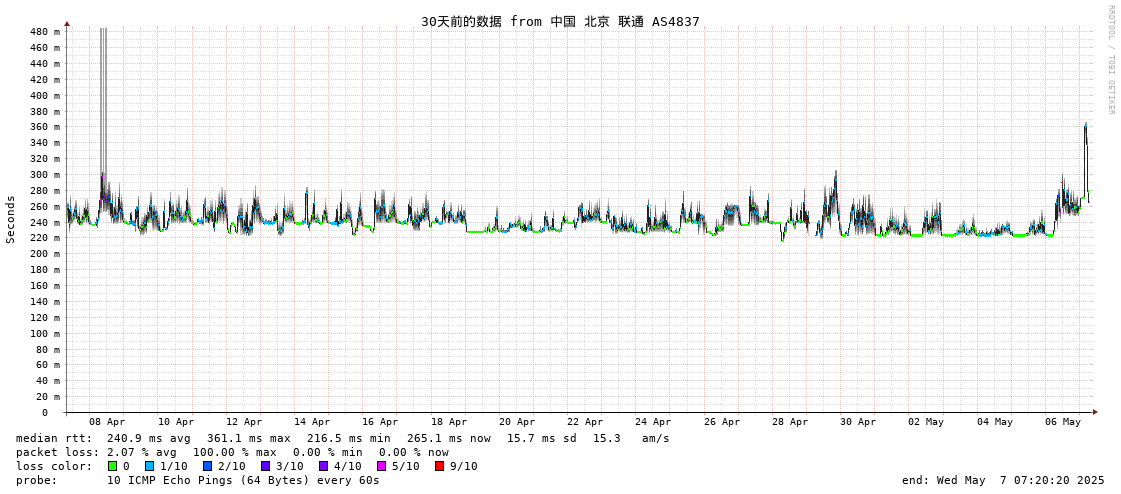Click the probe ICMP Echo Pings description
This screenshot has width=1121, height=494.
[243, 480]
